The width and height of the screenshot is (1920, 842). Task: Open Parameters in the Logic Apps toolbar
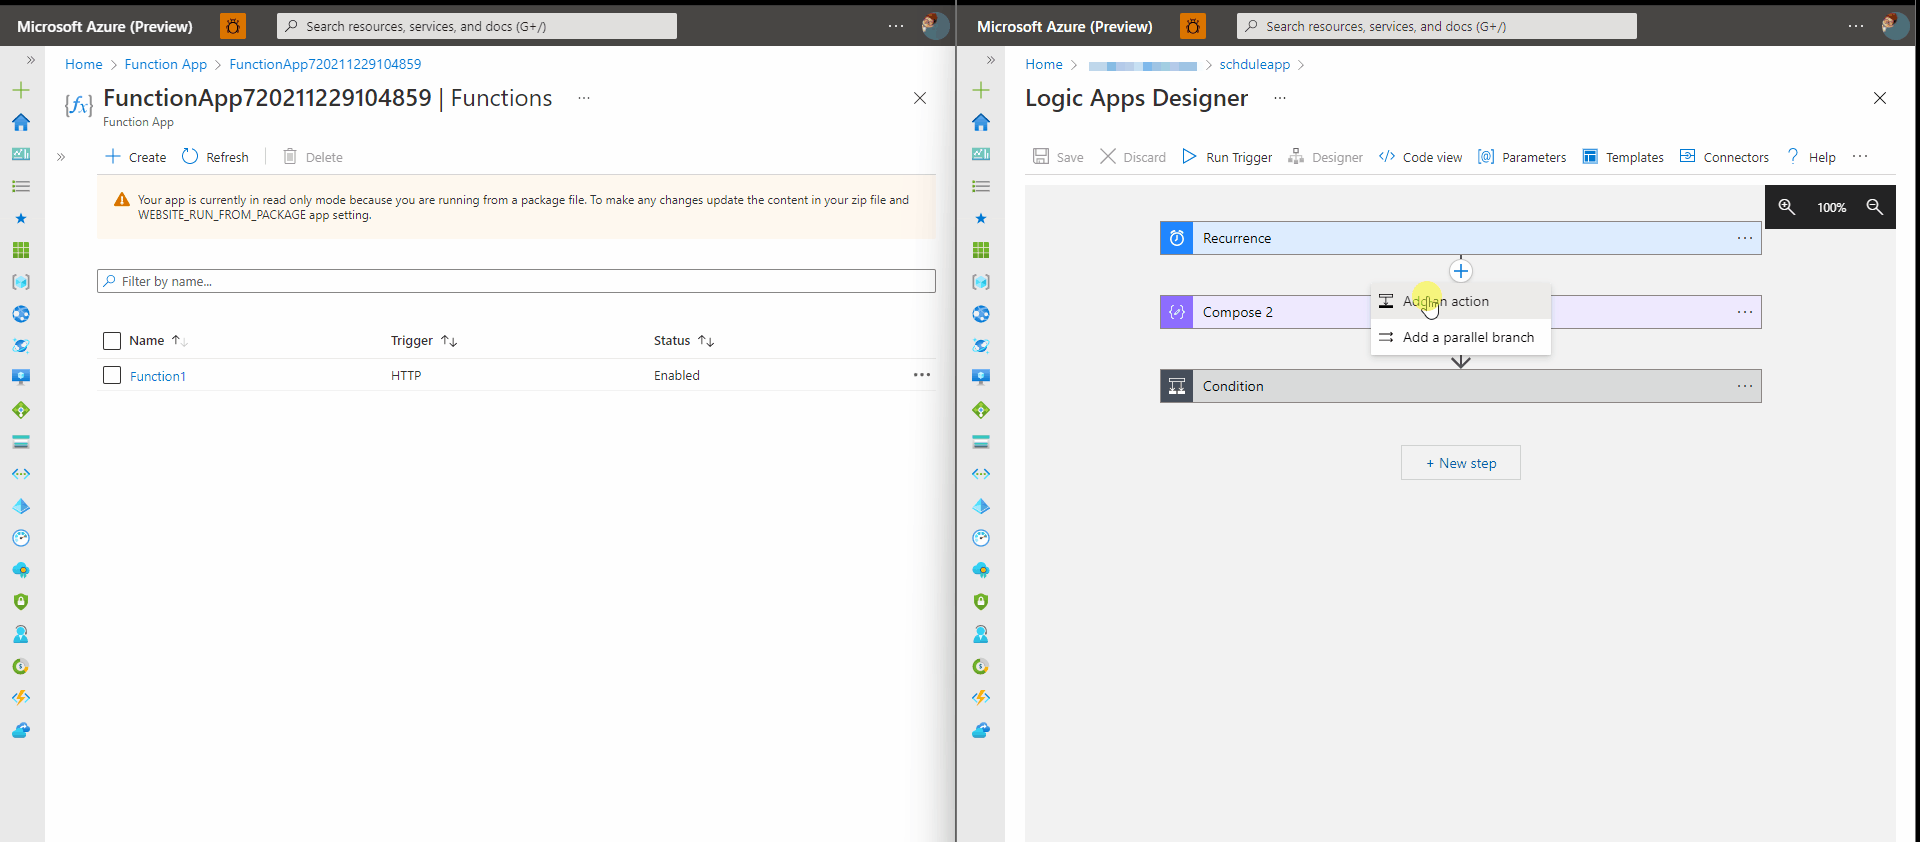point(1522,157)
